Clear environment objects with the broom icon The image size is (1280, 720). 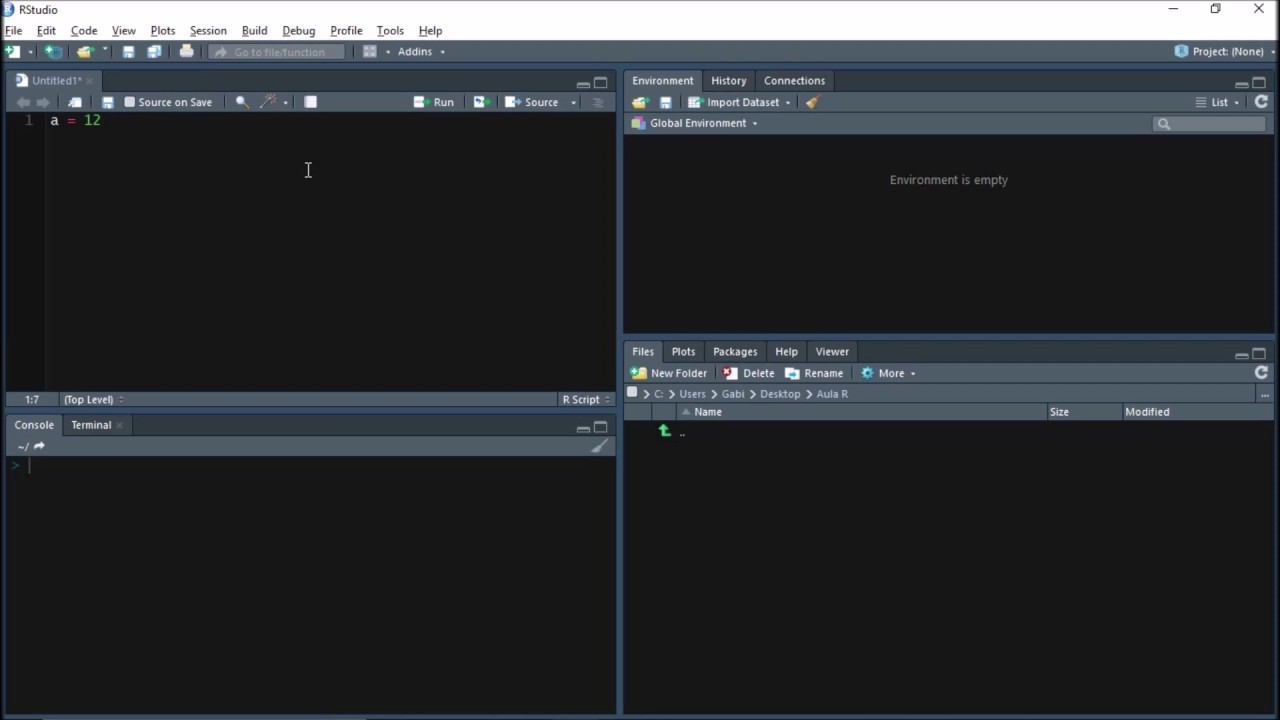[812, 102]
